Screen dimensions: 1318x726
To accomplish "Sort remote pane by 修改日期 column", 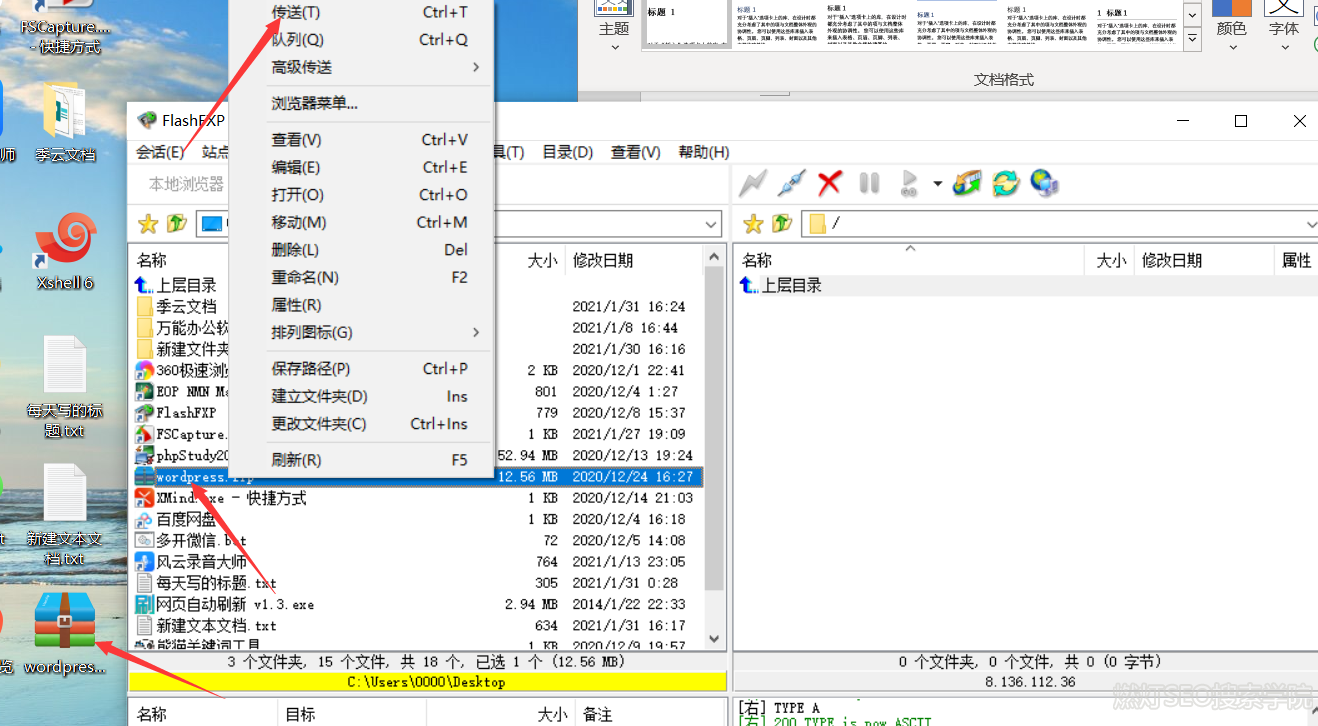I will [1171, 261].
